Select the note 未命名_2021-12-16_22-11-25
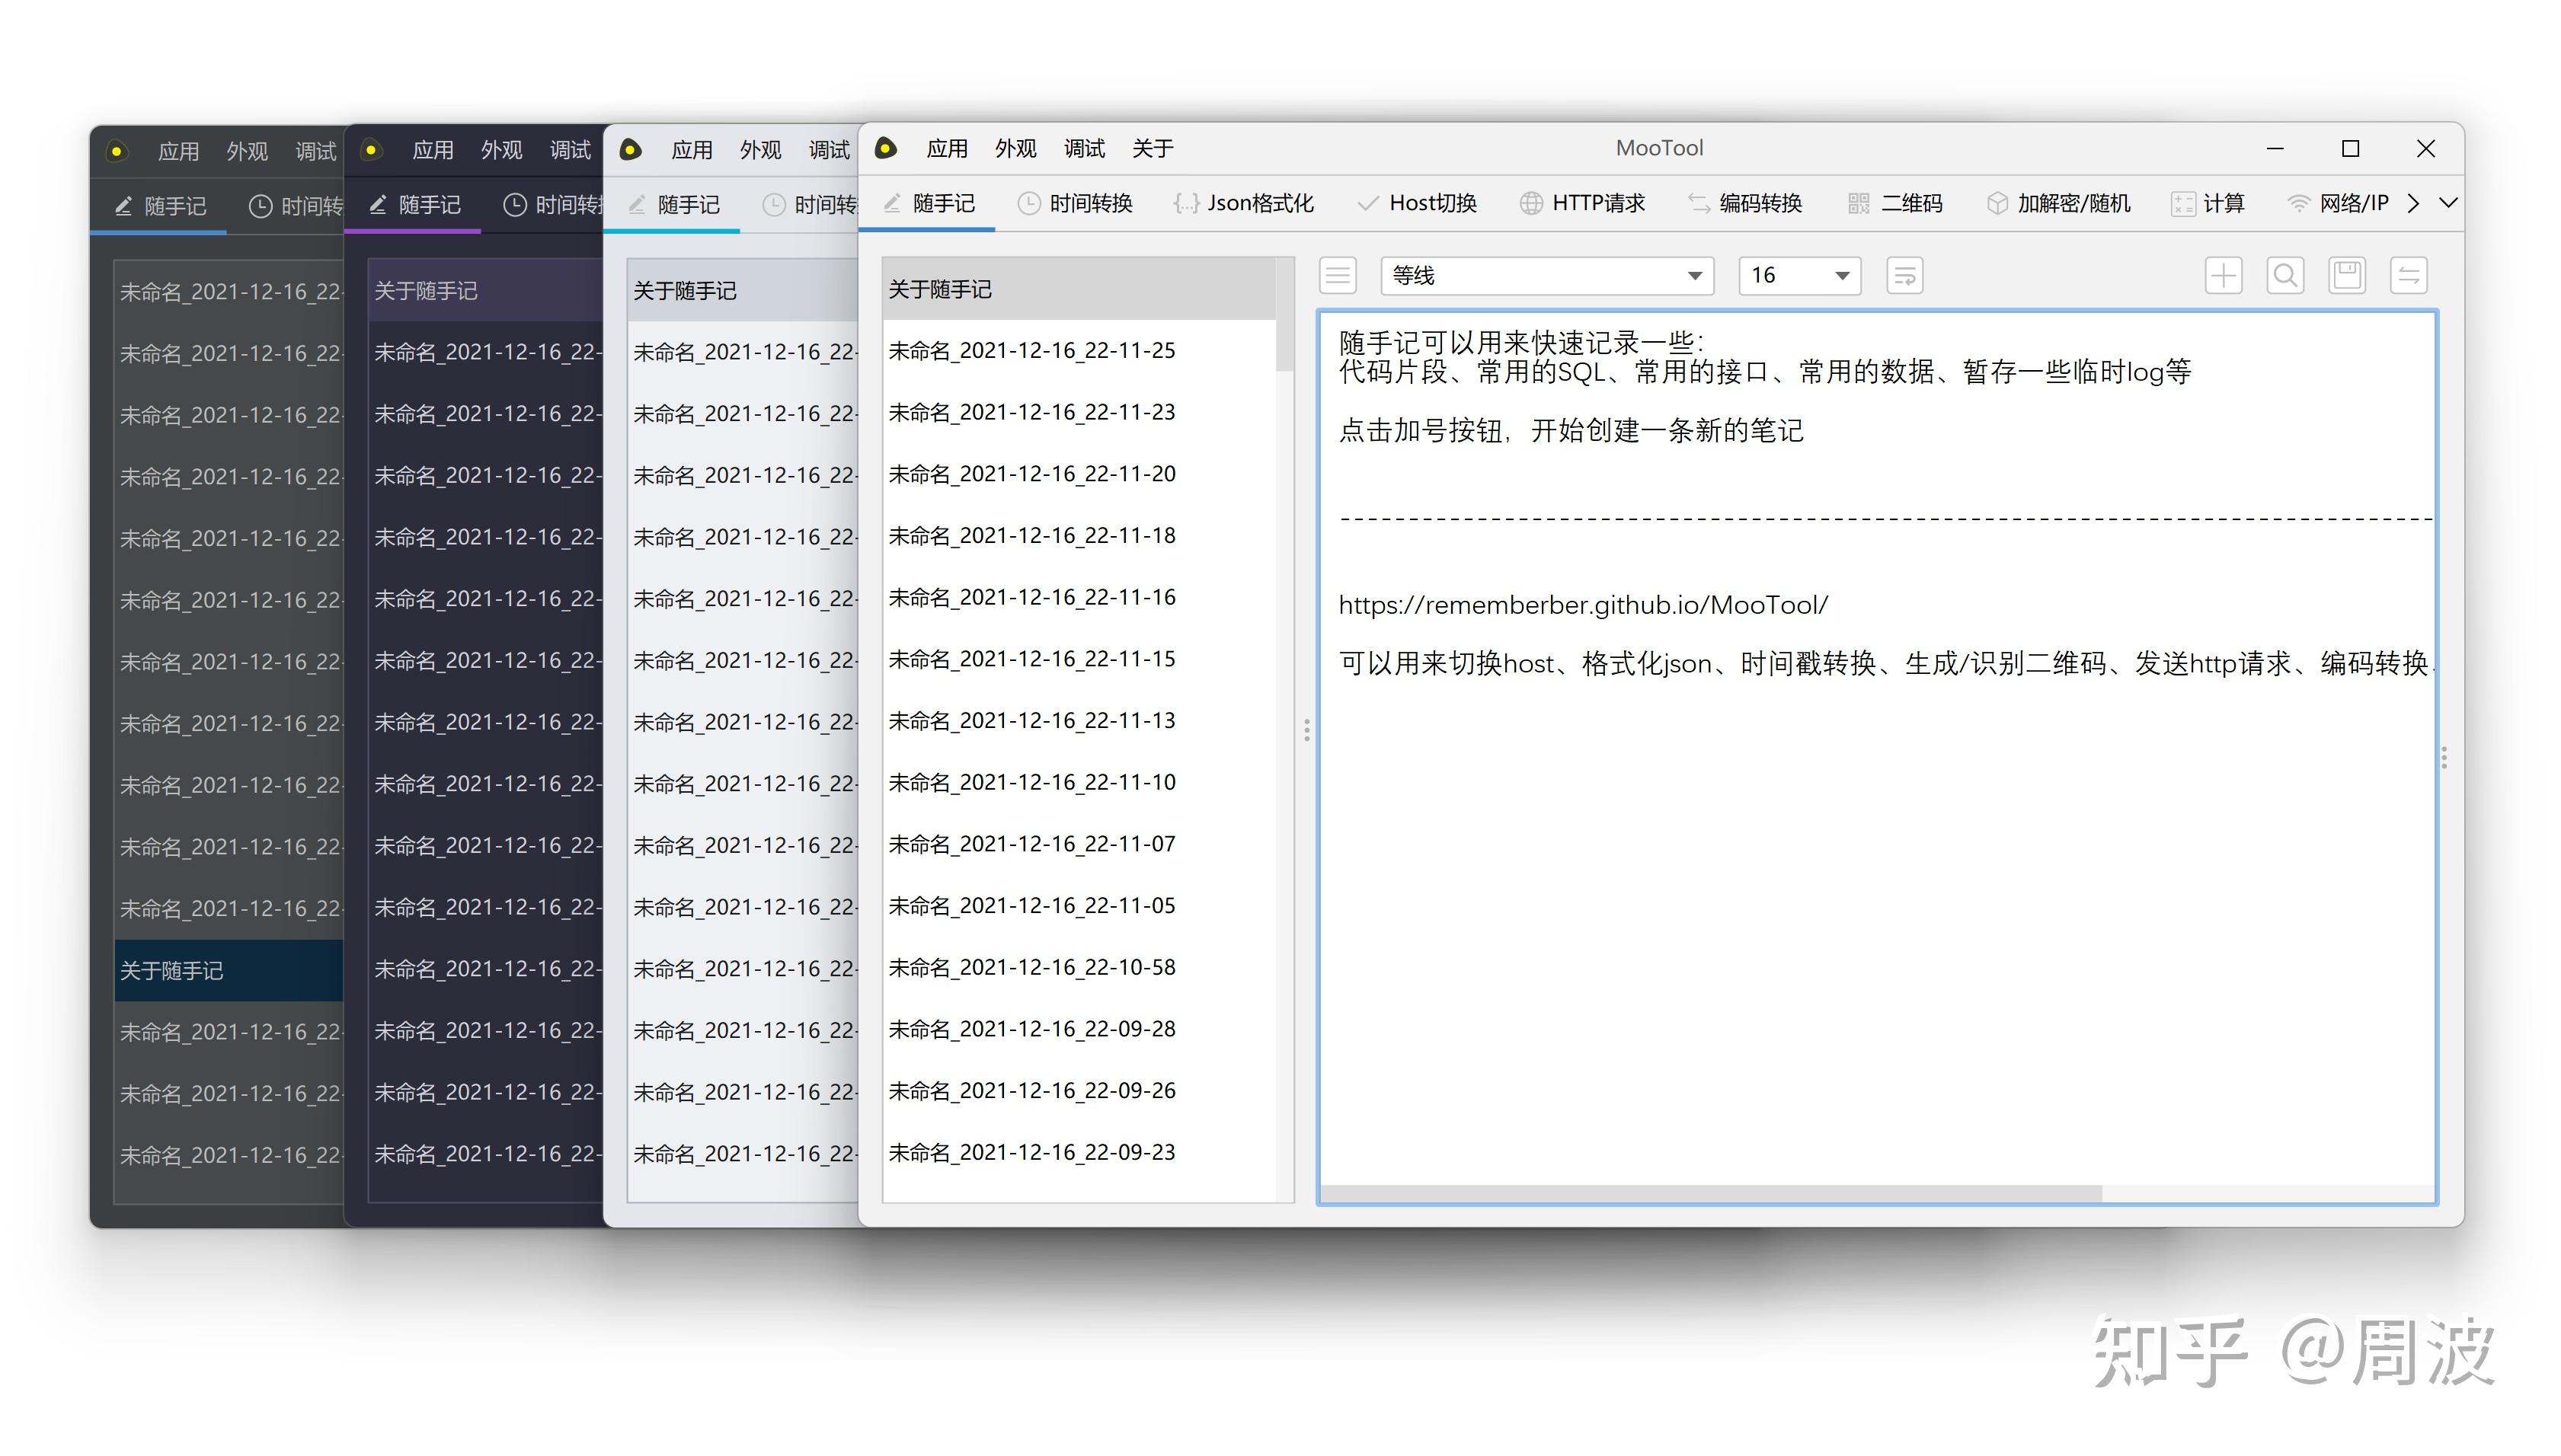Image resolution: width=2561 pixels, height=1456 pixels. pyautogui.click(x=1033, y=350)
